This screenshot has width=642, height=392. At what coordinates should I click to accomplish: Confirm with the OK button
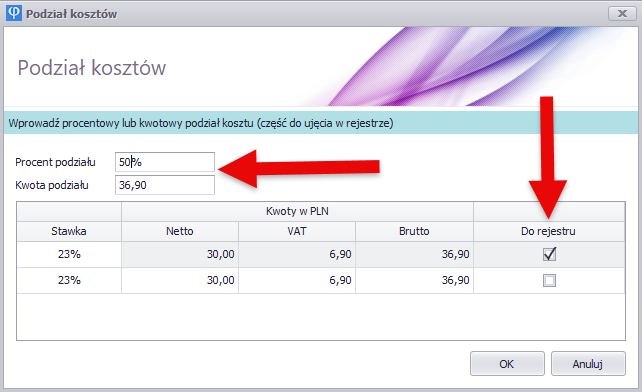pyautogui.click(x=507, y=363)
